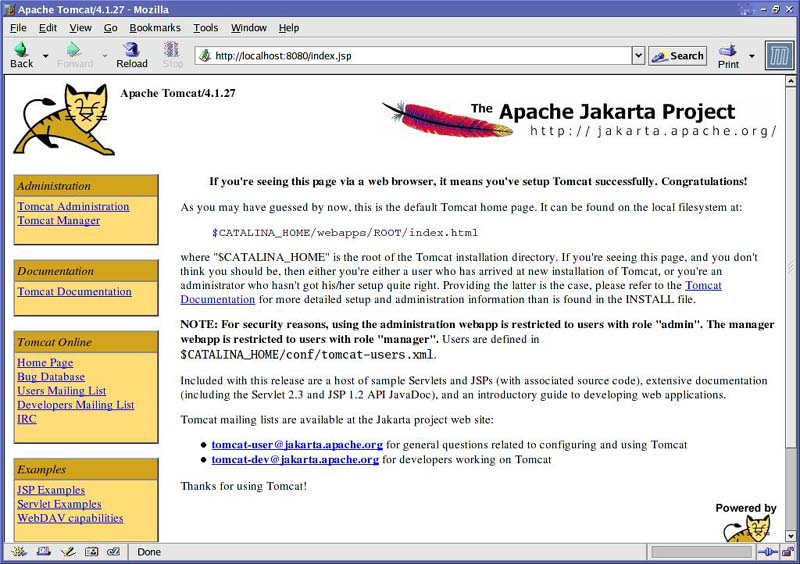Open the Tools menu

205,28
